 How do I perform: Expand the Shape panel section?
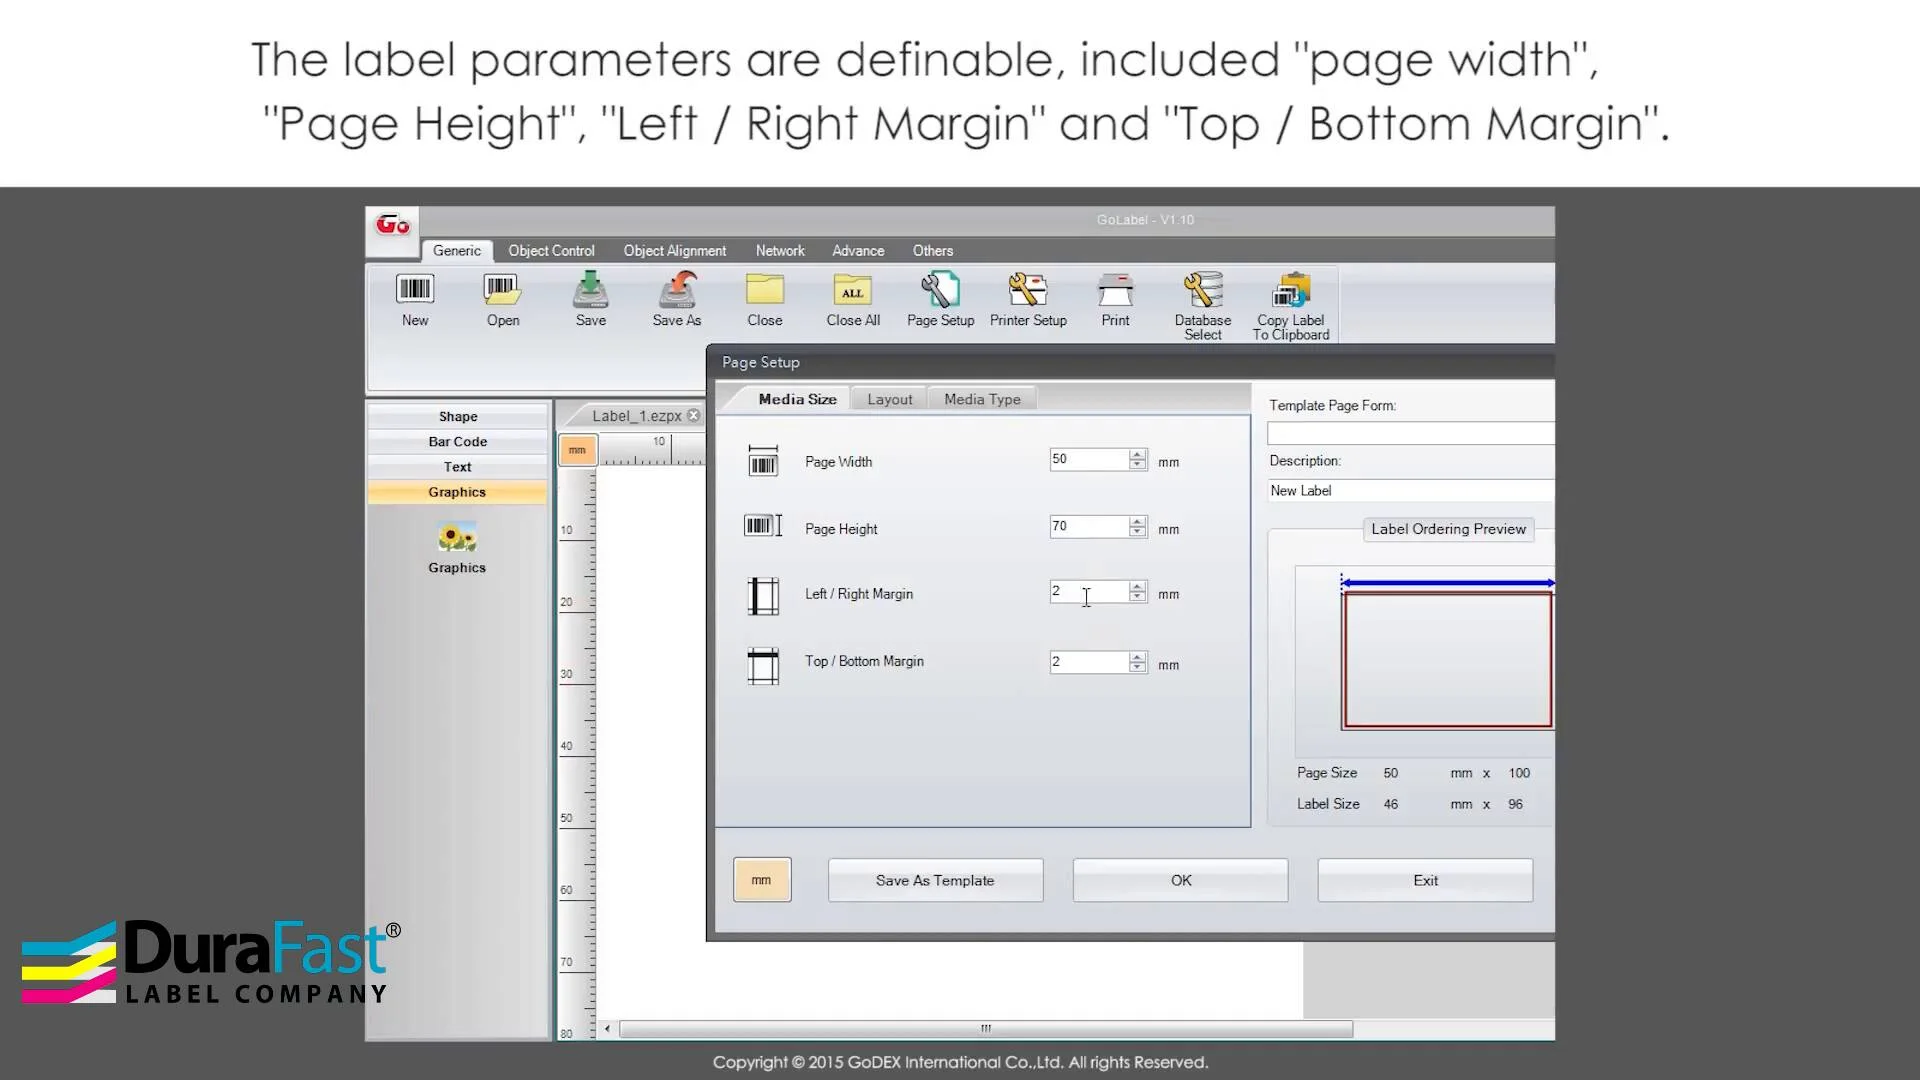tap(457, 416)
